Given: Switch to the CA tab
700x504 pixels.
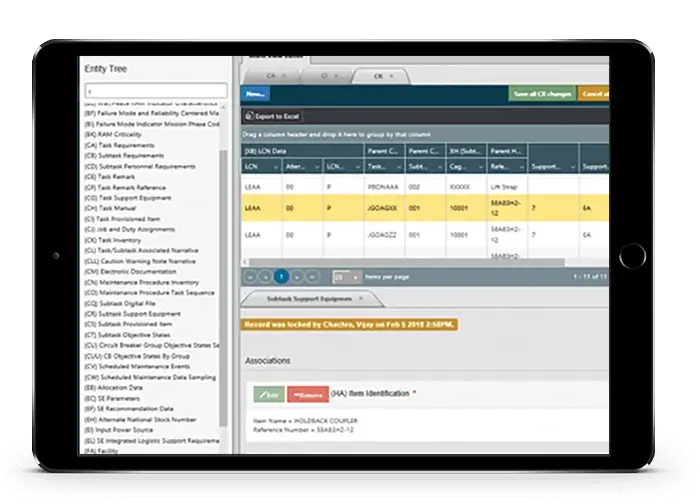Looking at the screenshot, I should click(x=271, y=76).
